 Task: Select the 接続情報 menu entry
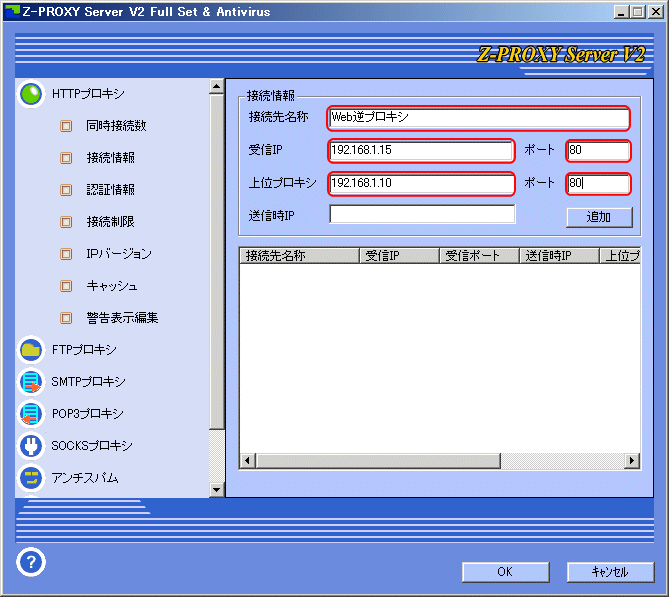tap(111, 157)
